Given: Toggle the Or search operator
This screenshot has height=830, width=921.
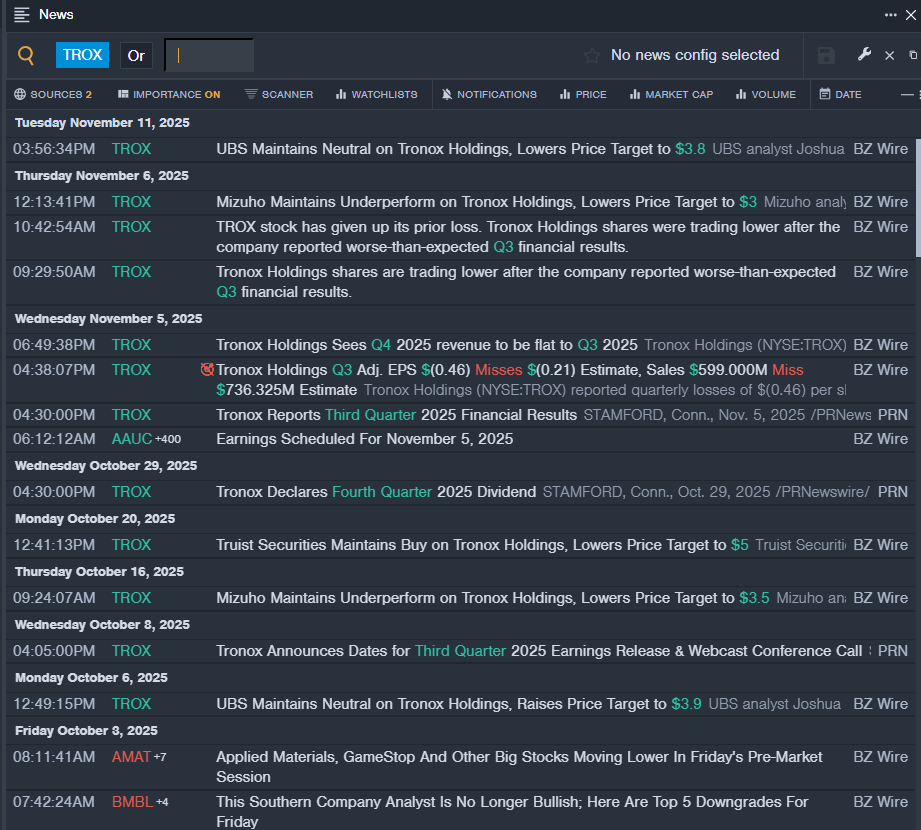Looking at the screenshot, I should pyautogui.click(x=136, y=56).
